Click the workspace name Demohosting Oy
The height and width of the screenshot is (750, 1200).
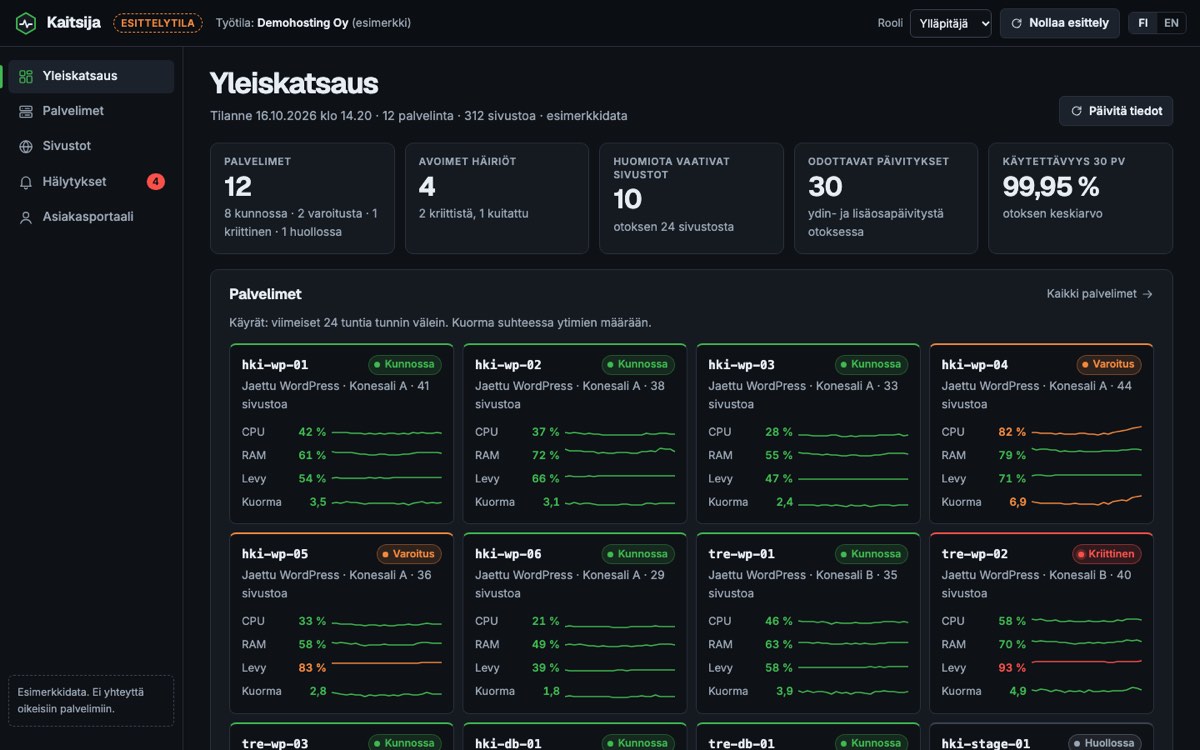303,23
